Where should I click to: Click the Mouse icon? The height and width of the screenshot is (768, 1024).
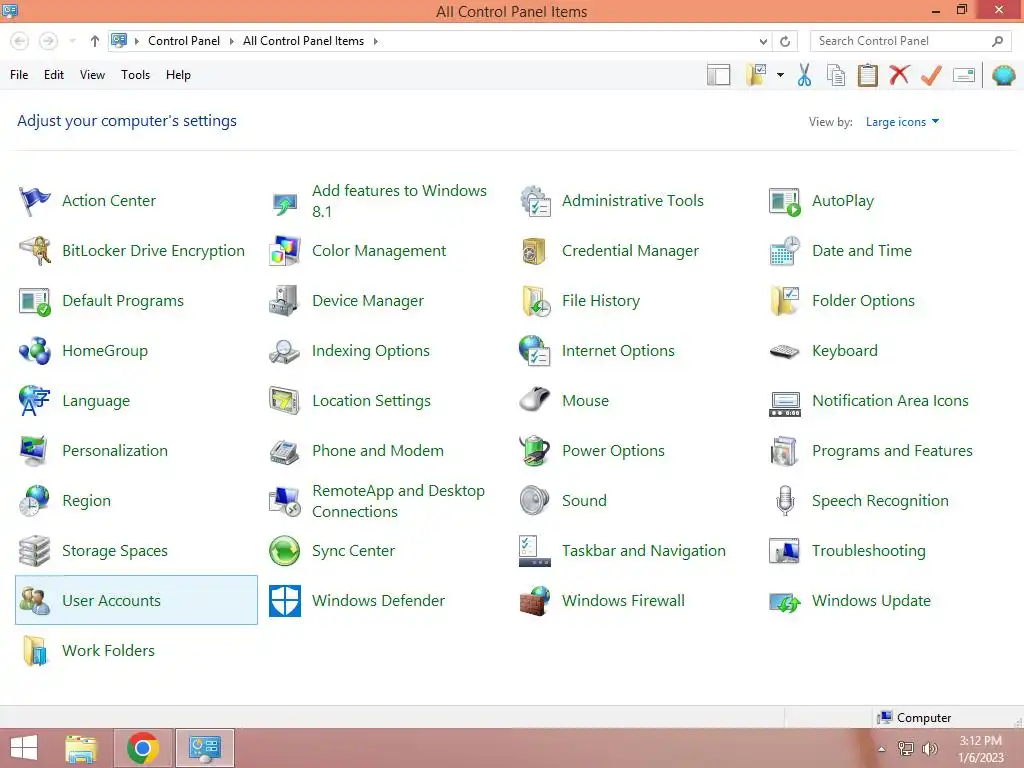[x=535, y=401]
